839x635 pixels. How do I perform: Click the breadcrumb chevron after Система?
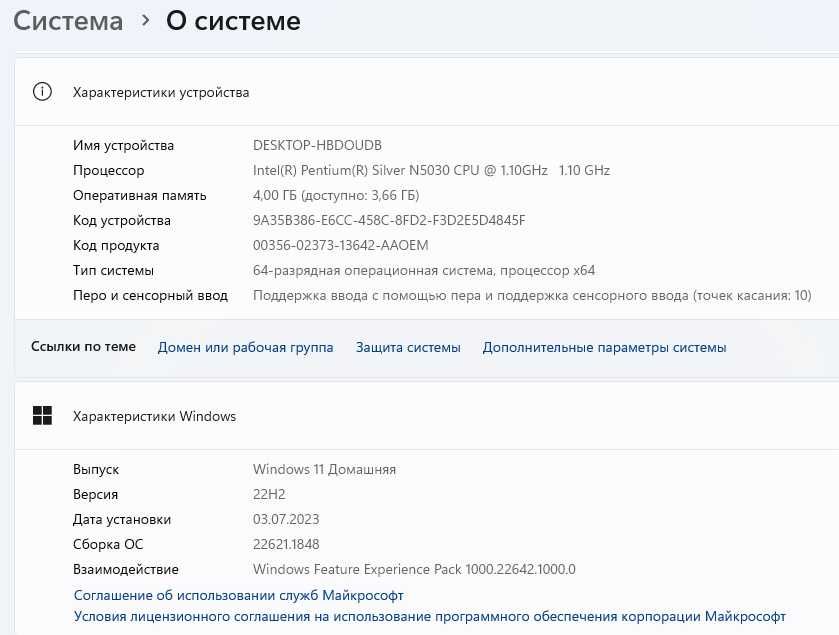(145, 21)
